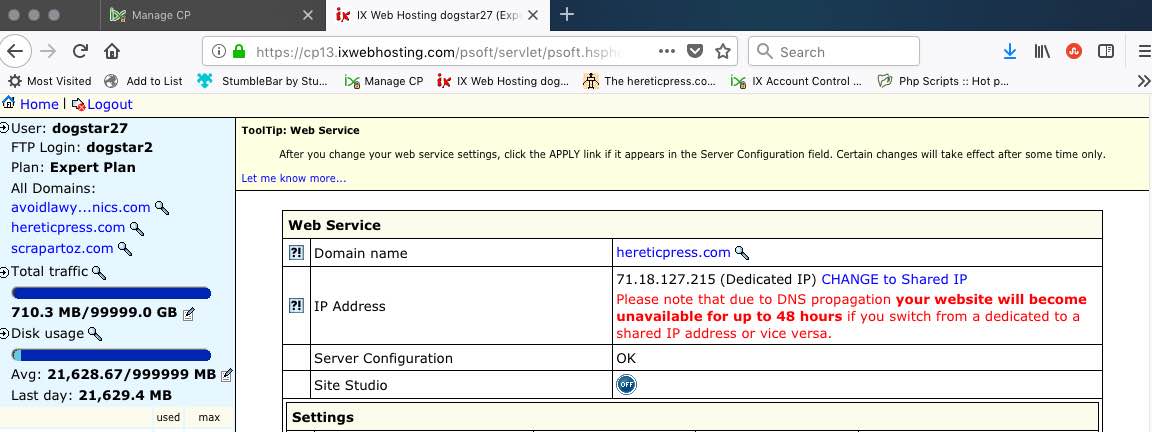Screen dimensions: 1152x432
Task: Save page to Pocket
Action: click(694, 51)
